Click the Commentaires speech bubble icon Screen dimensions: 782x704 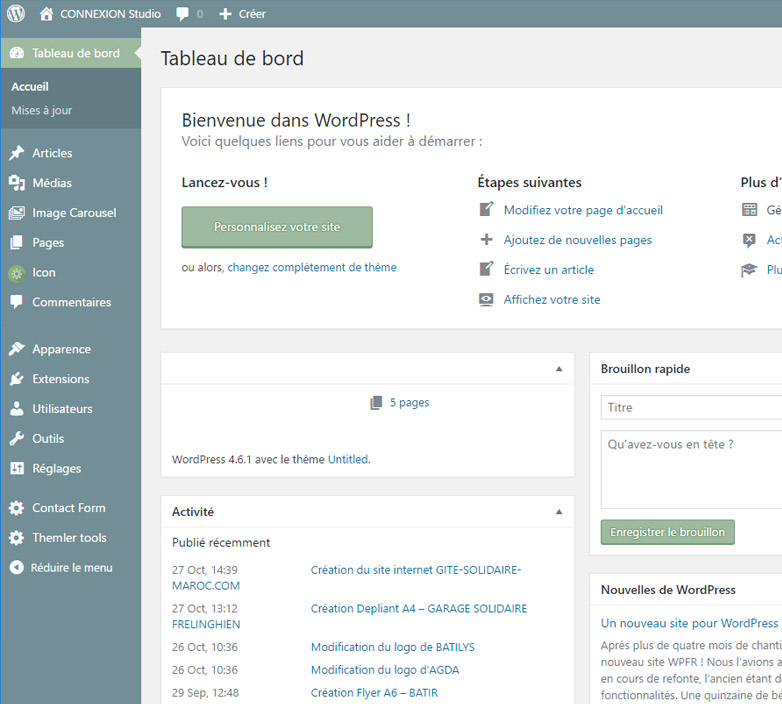tap(16, 302)
